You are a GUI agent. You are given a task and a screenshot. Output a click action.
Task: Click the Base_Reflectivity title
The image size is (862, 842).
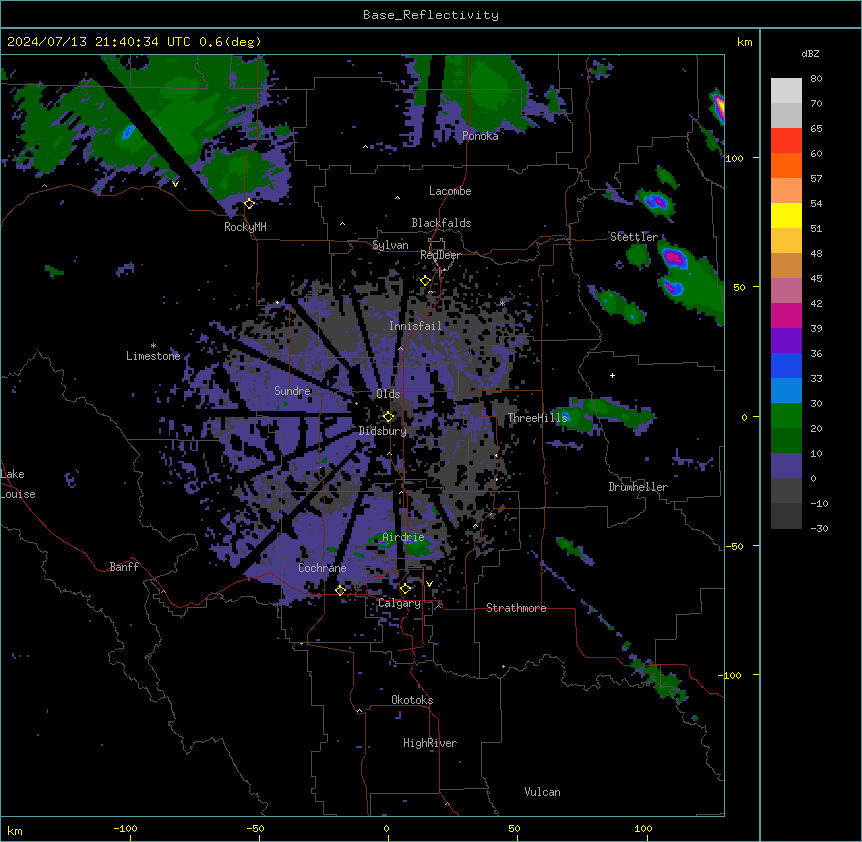click(x=431, y=15)
